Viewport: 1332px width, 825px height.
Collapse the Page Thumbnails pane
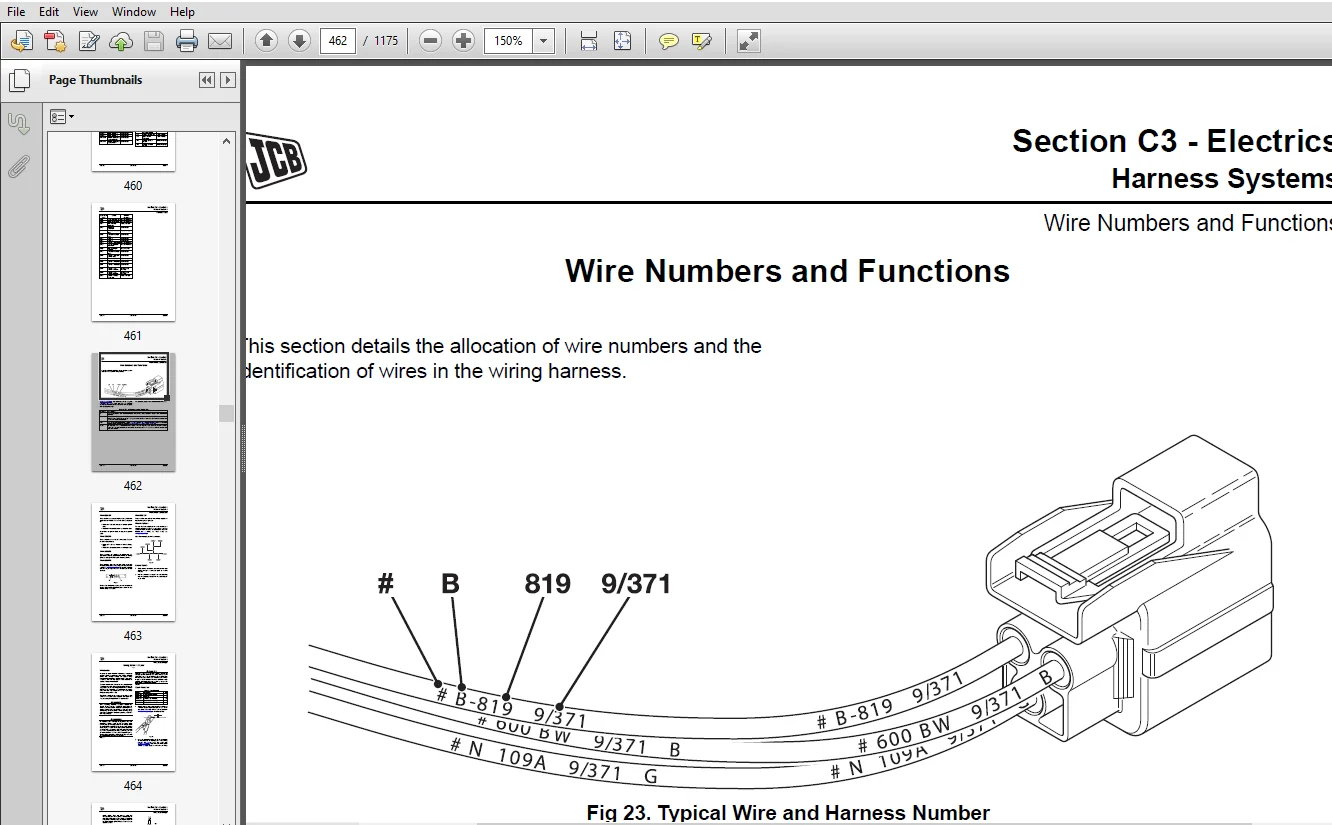tap(207, 80)
